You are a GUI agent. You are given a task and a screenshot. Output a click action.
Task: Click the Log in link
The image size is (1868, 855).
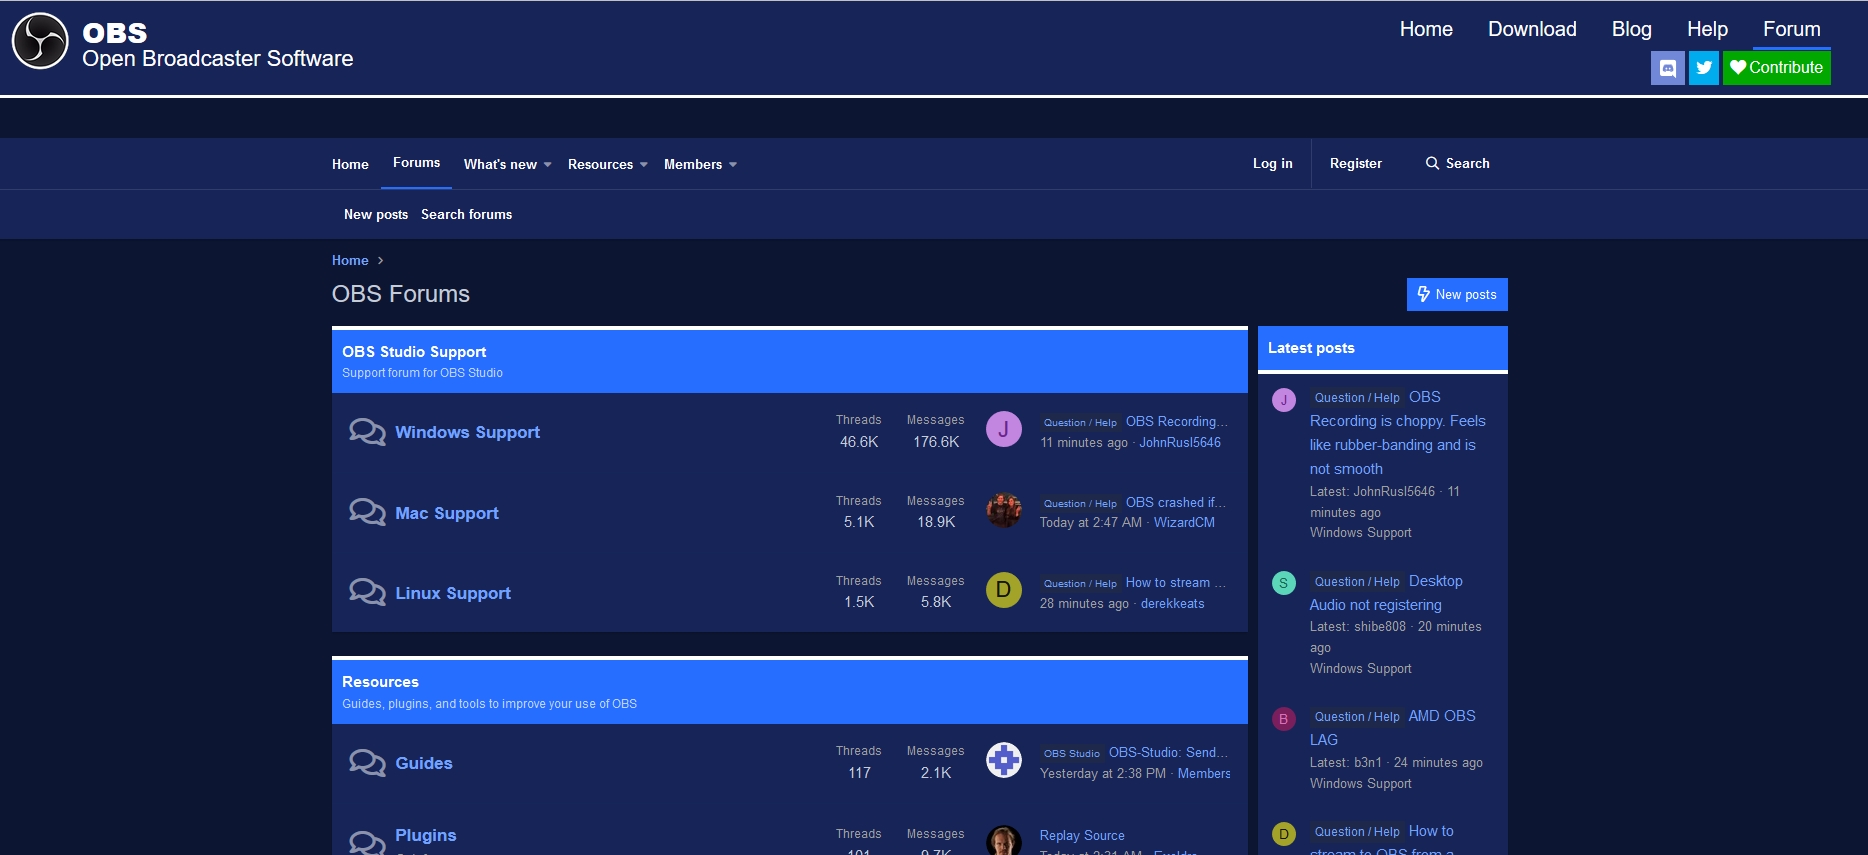[1273, 163]
